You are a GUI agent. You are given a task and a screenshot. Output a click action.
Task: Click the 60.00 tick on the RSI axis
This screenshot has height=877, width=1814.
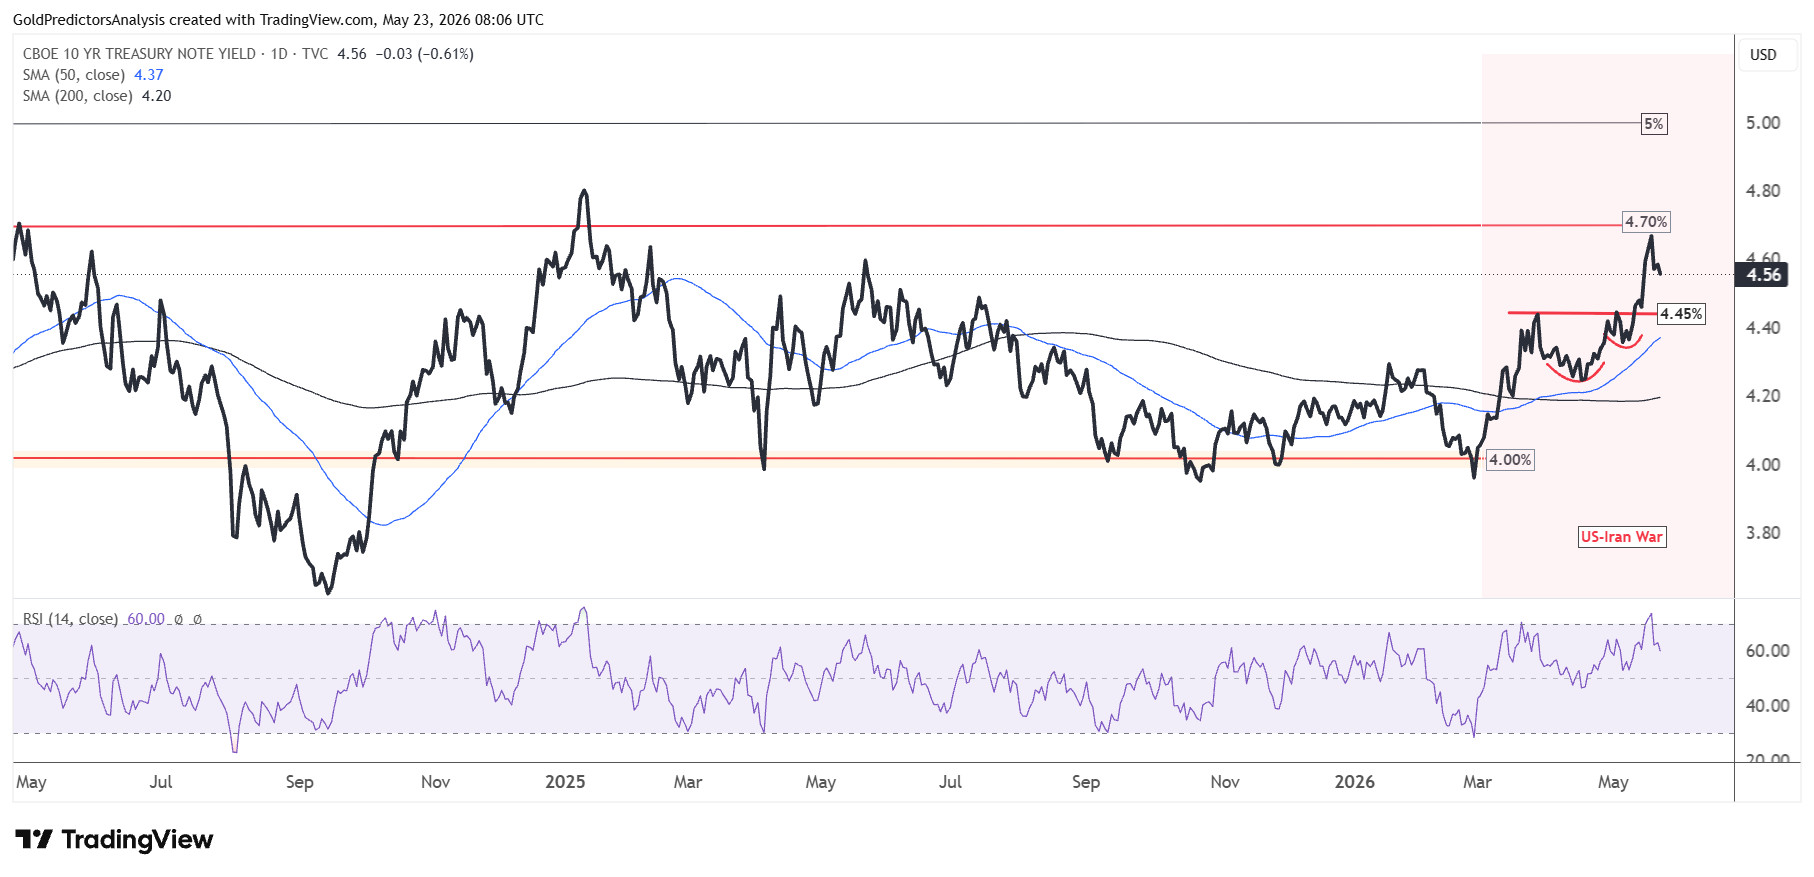click(1767, 651)
